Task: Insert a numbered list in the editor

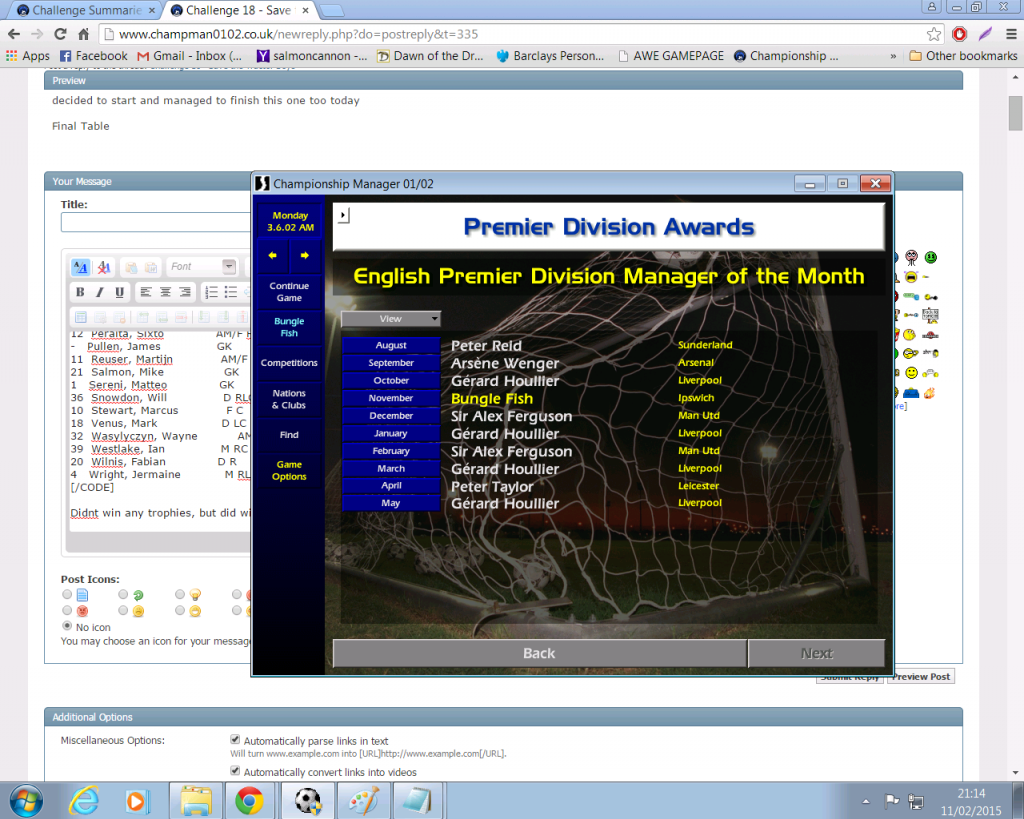Action: pyautogui.click(x=212, y=292)
